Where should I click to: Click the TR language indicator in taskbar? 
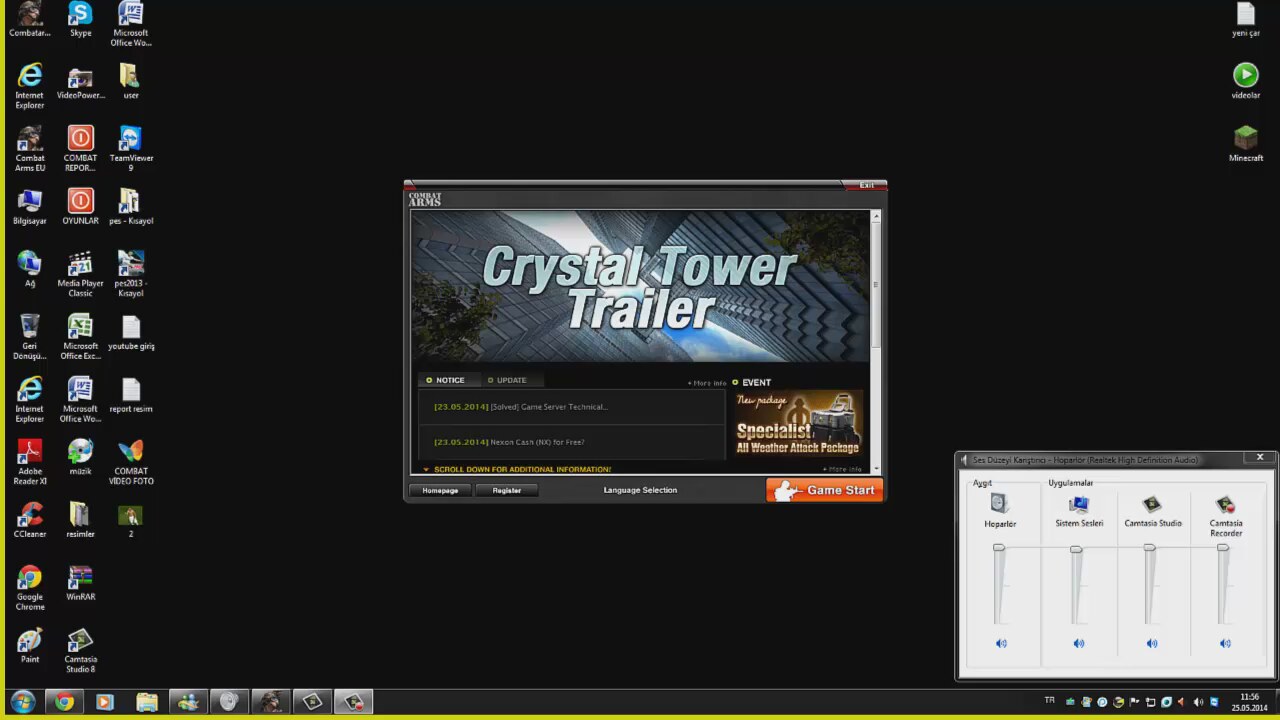[x=1049, y=700]
